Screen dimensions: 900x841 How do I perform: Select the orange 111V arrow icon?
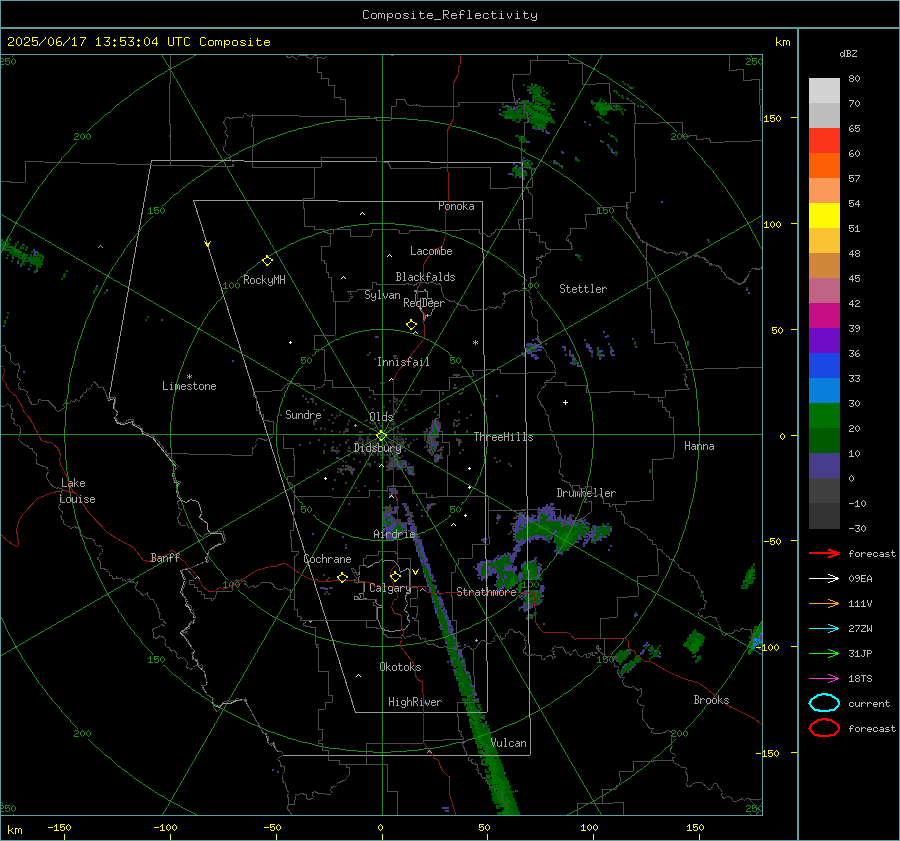coord(824,603)
